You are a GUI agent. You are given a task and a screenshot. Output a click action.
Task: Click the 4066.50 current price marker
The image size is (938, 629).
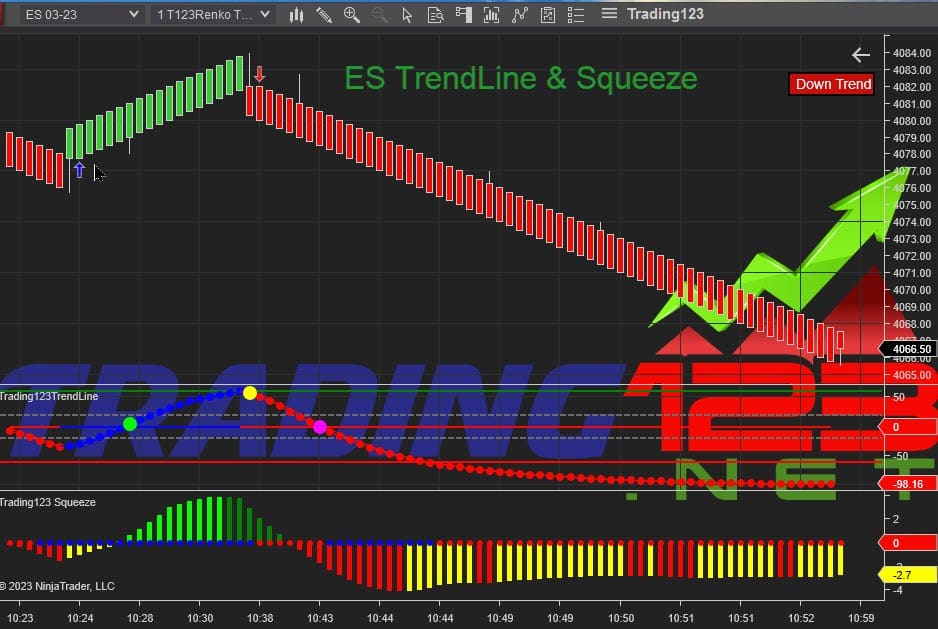click(910, 349)
